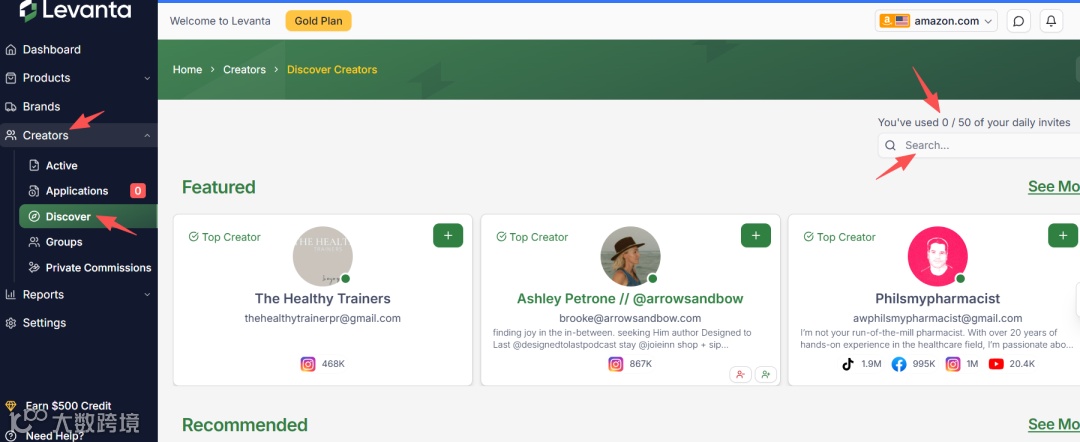The width and height of the screenshot is (1080, 442).
Task: Click the Discover compass icon
Action: click(34, 216)
